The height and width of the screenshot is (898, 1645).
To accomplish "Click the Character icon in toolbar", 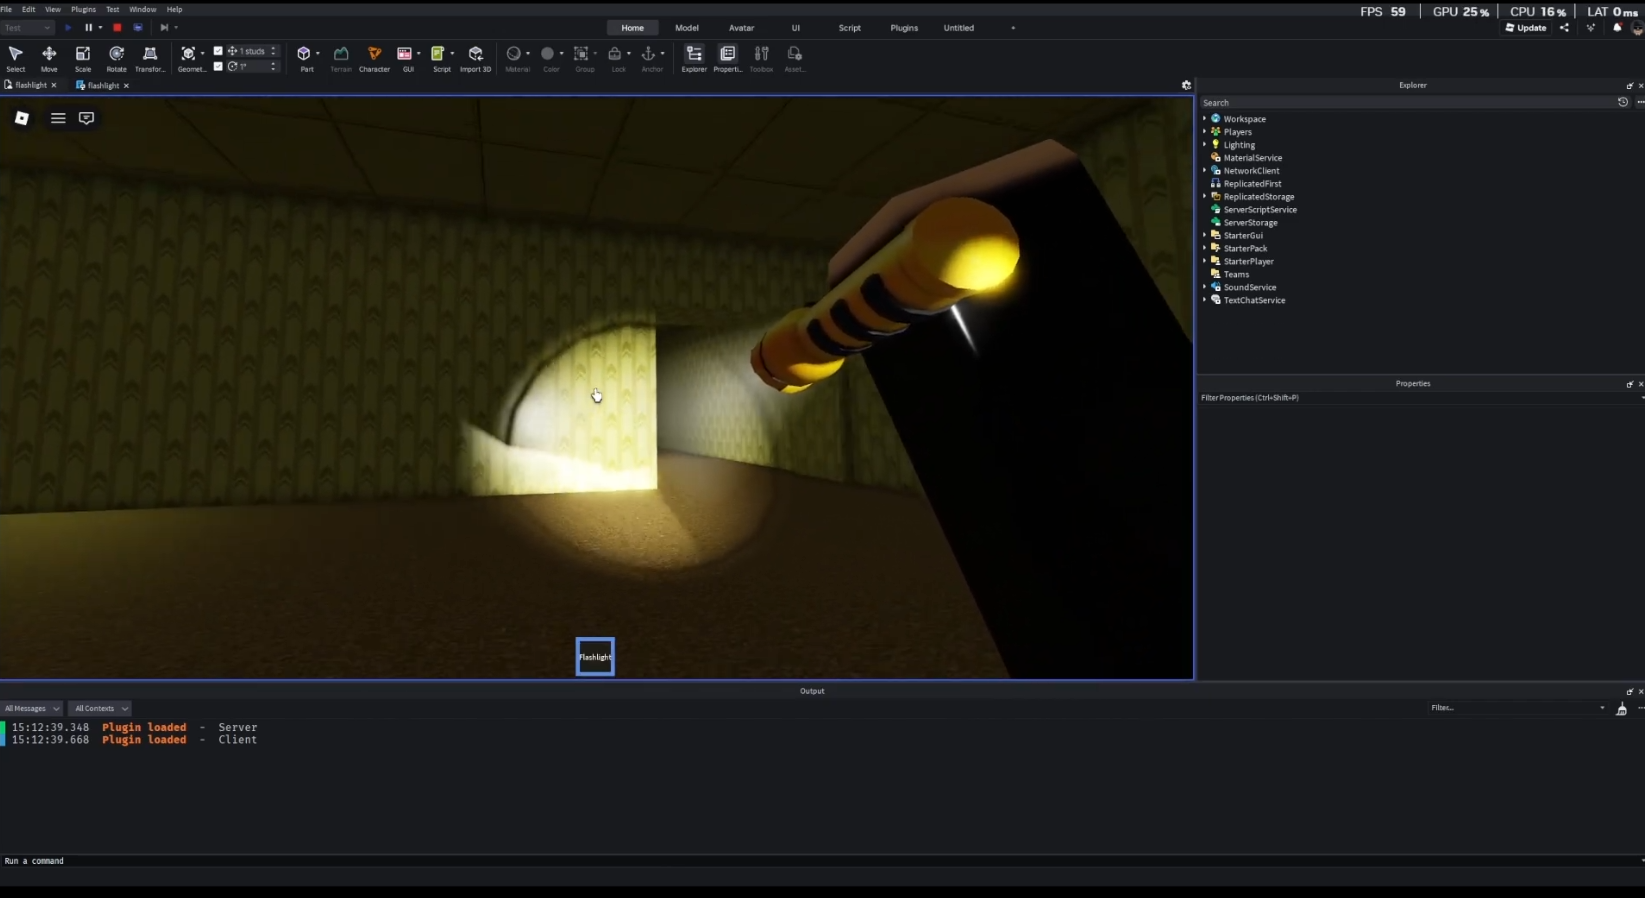I will pos(374,58).
